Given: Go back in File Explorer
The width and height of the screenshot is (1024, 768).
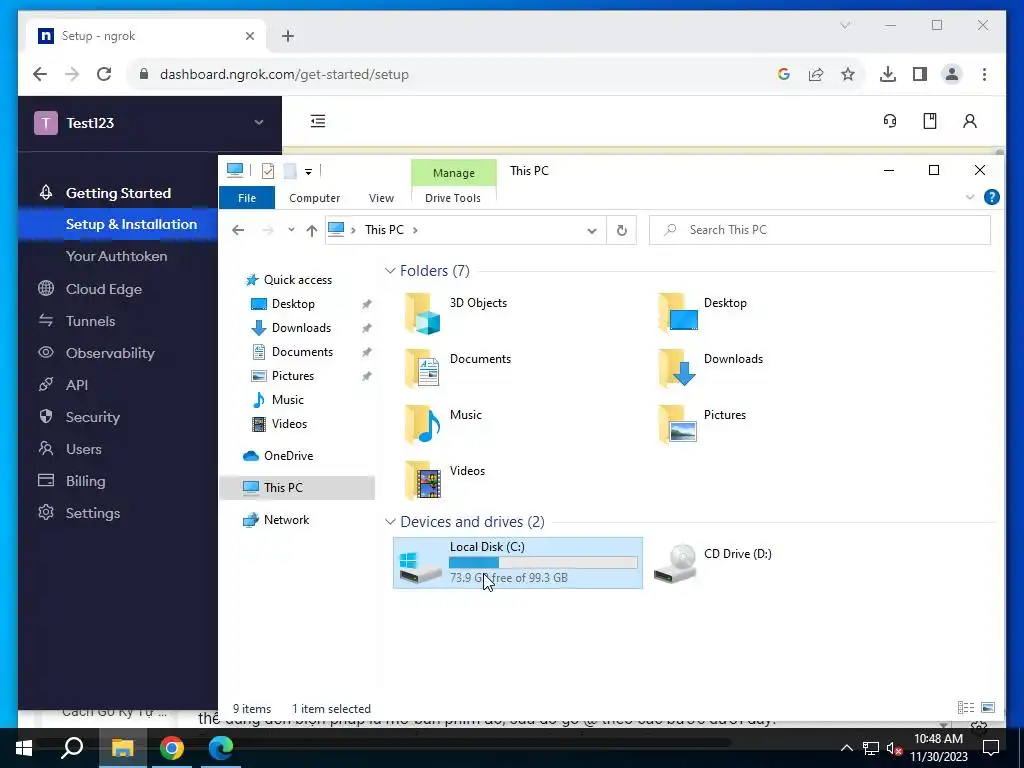Looking at the screenshot, I should [238, 230].
